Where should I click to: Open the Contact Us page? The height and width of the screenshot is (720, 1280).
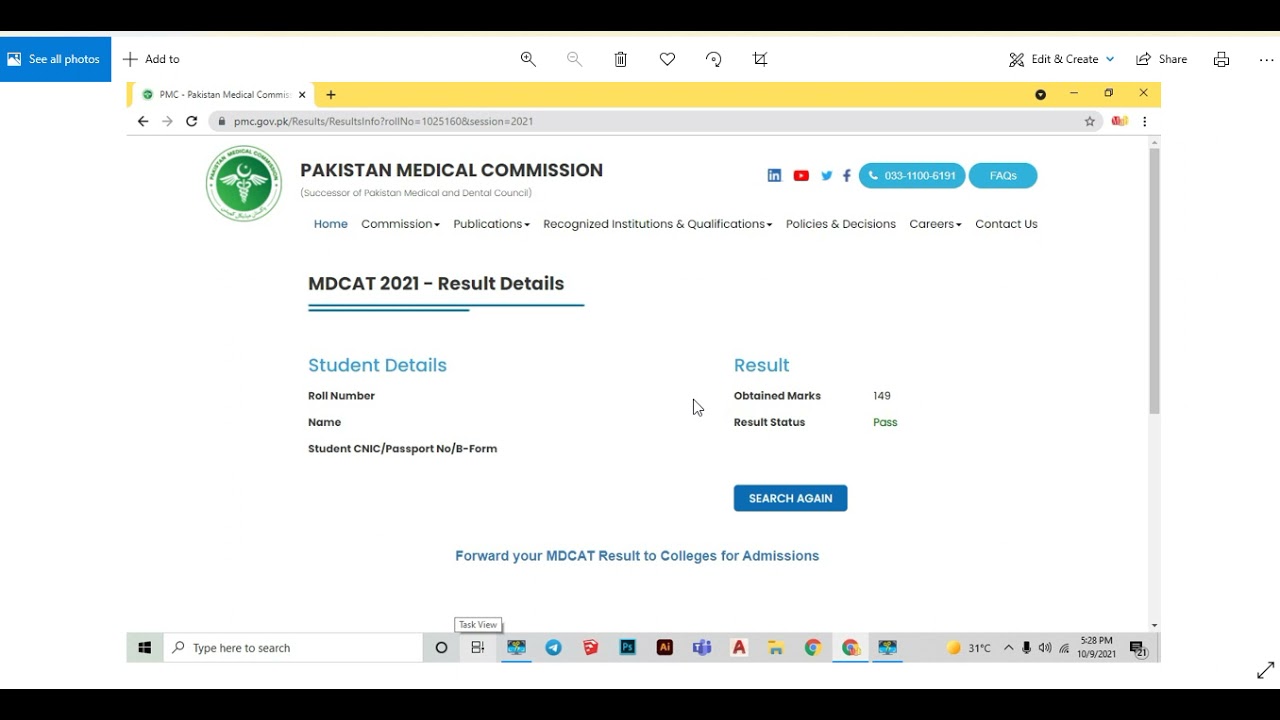coord(1006,224)
